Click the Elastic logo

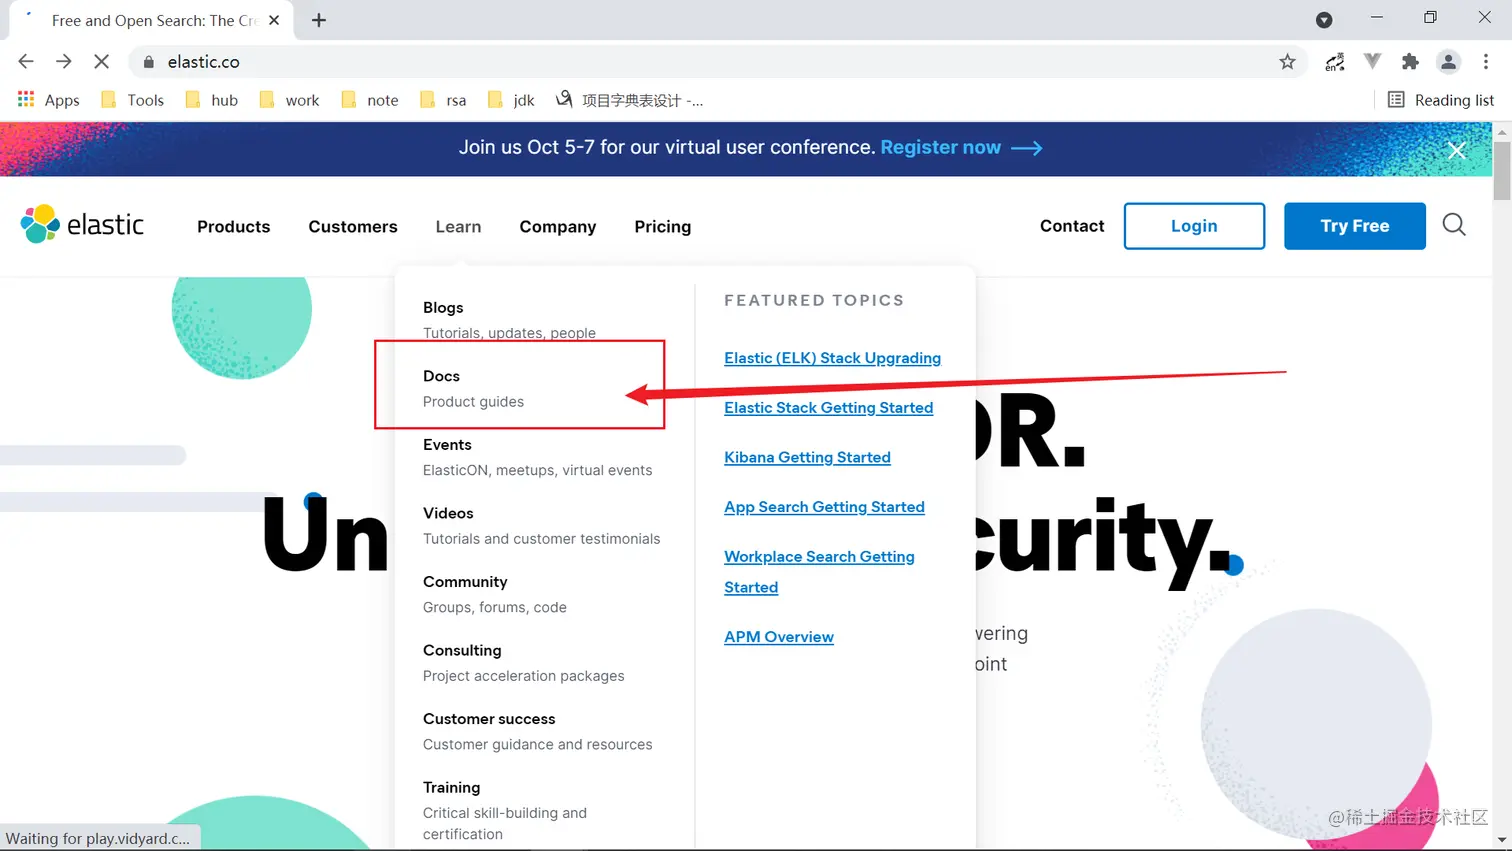point(82,225)
